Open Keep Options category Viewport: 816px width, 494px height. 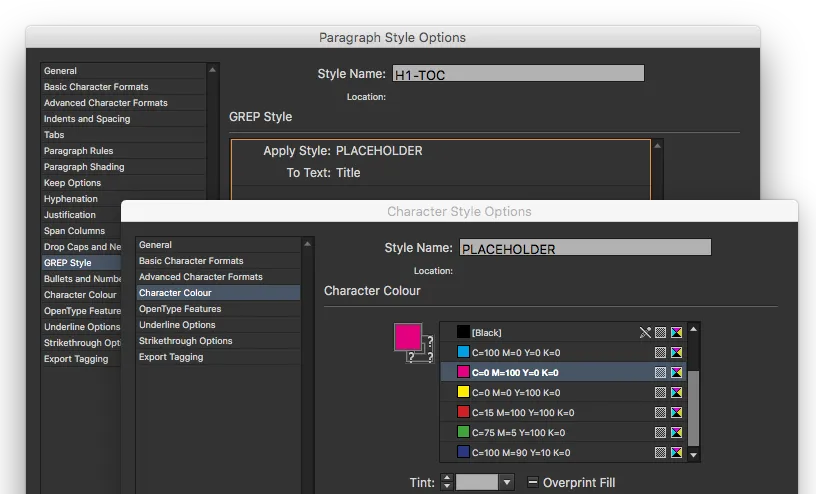click(123, 183)
